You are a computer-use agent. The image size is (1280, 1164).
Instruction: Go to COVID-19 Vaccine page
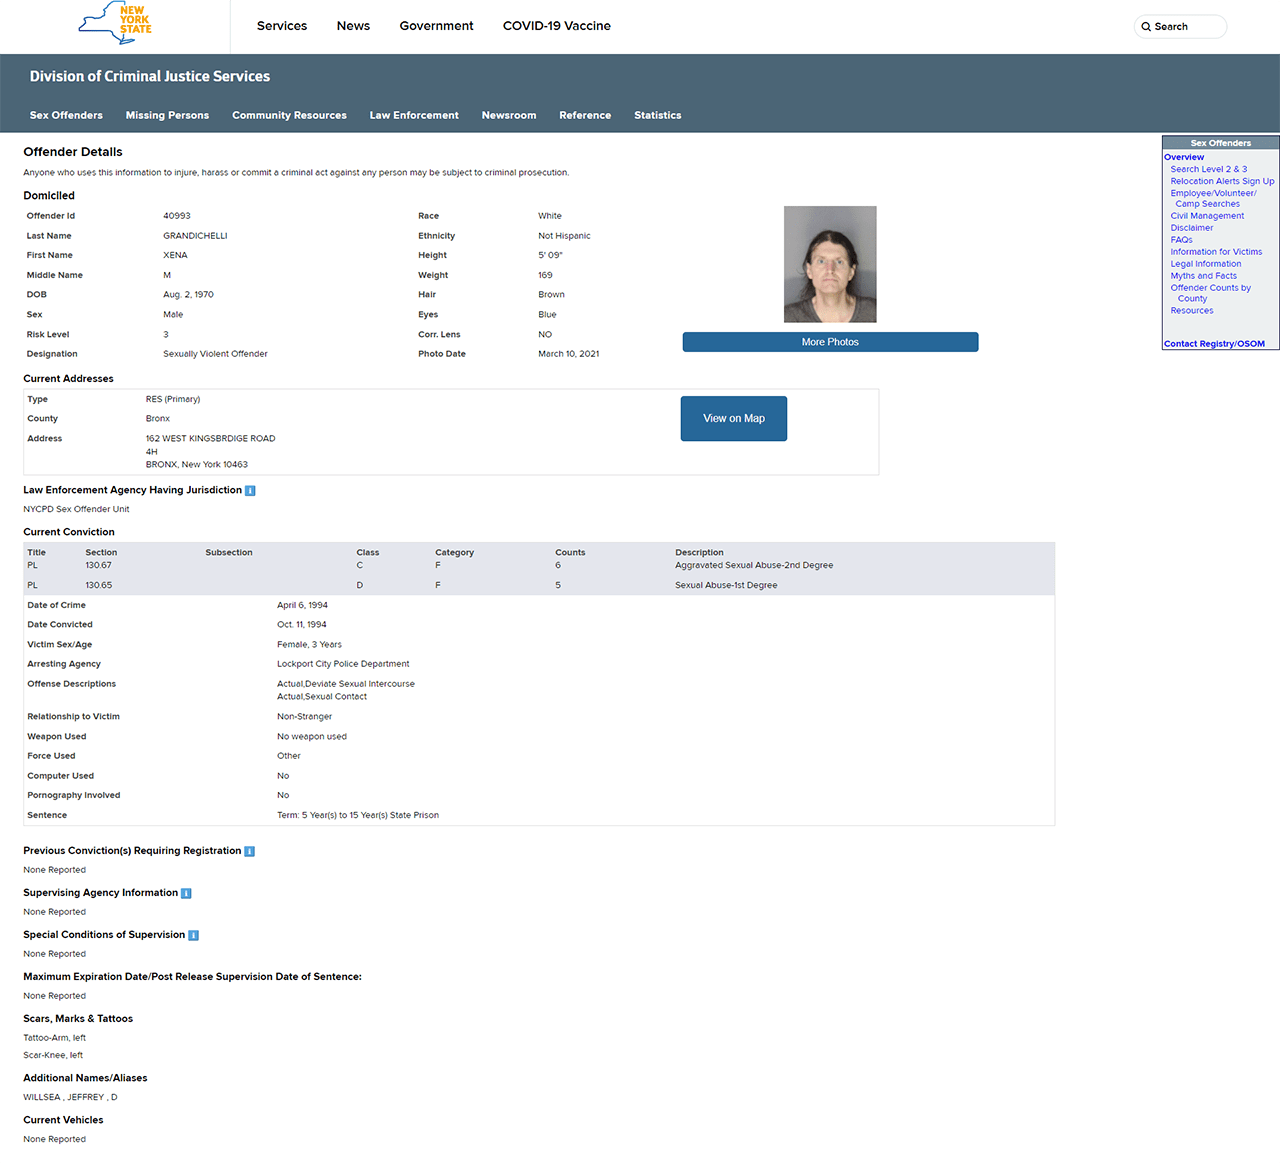pyautogui.click(x=556, y=26)
